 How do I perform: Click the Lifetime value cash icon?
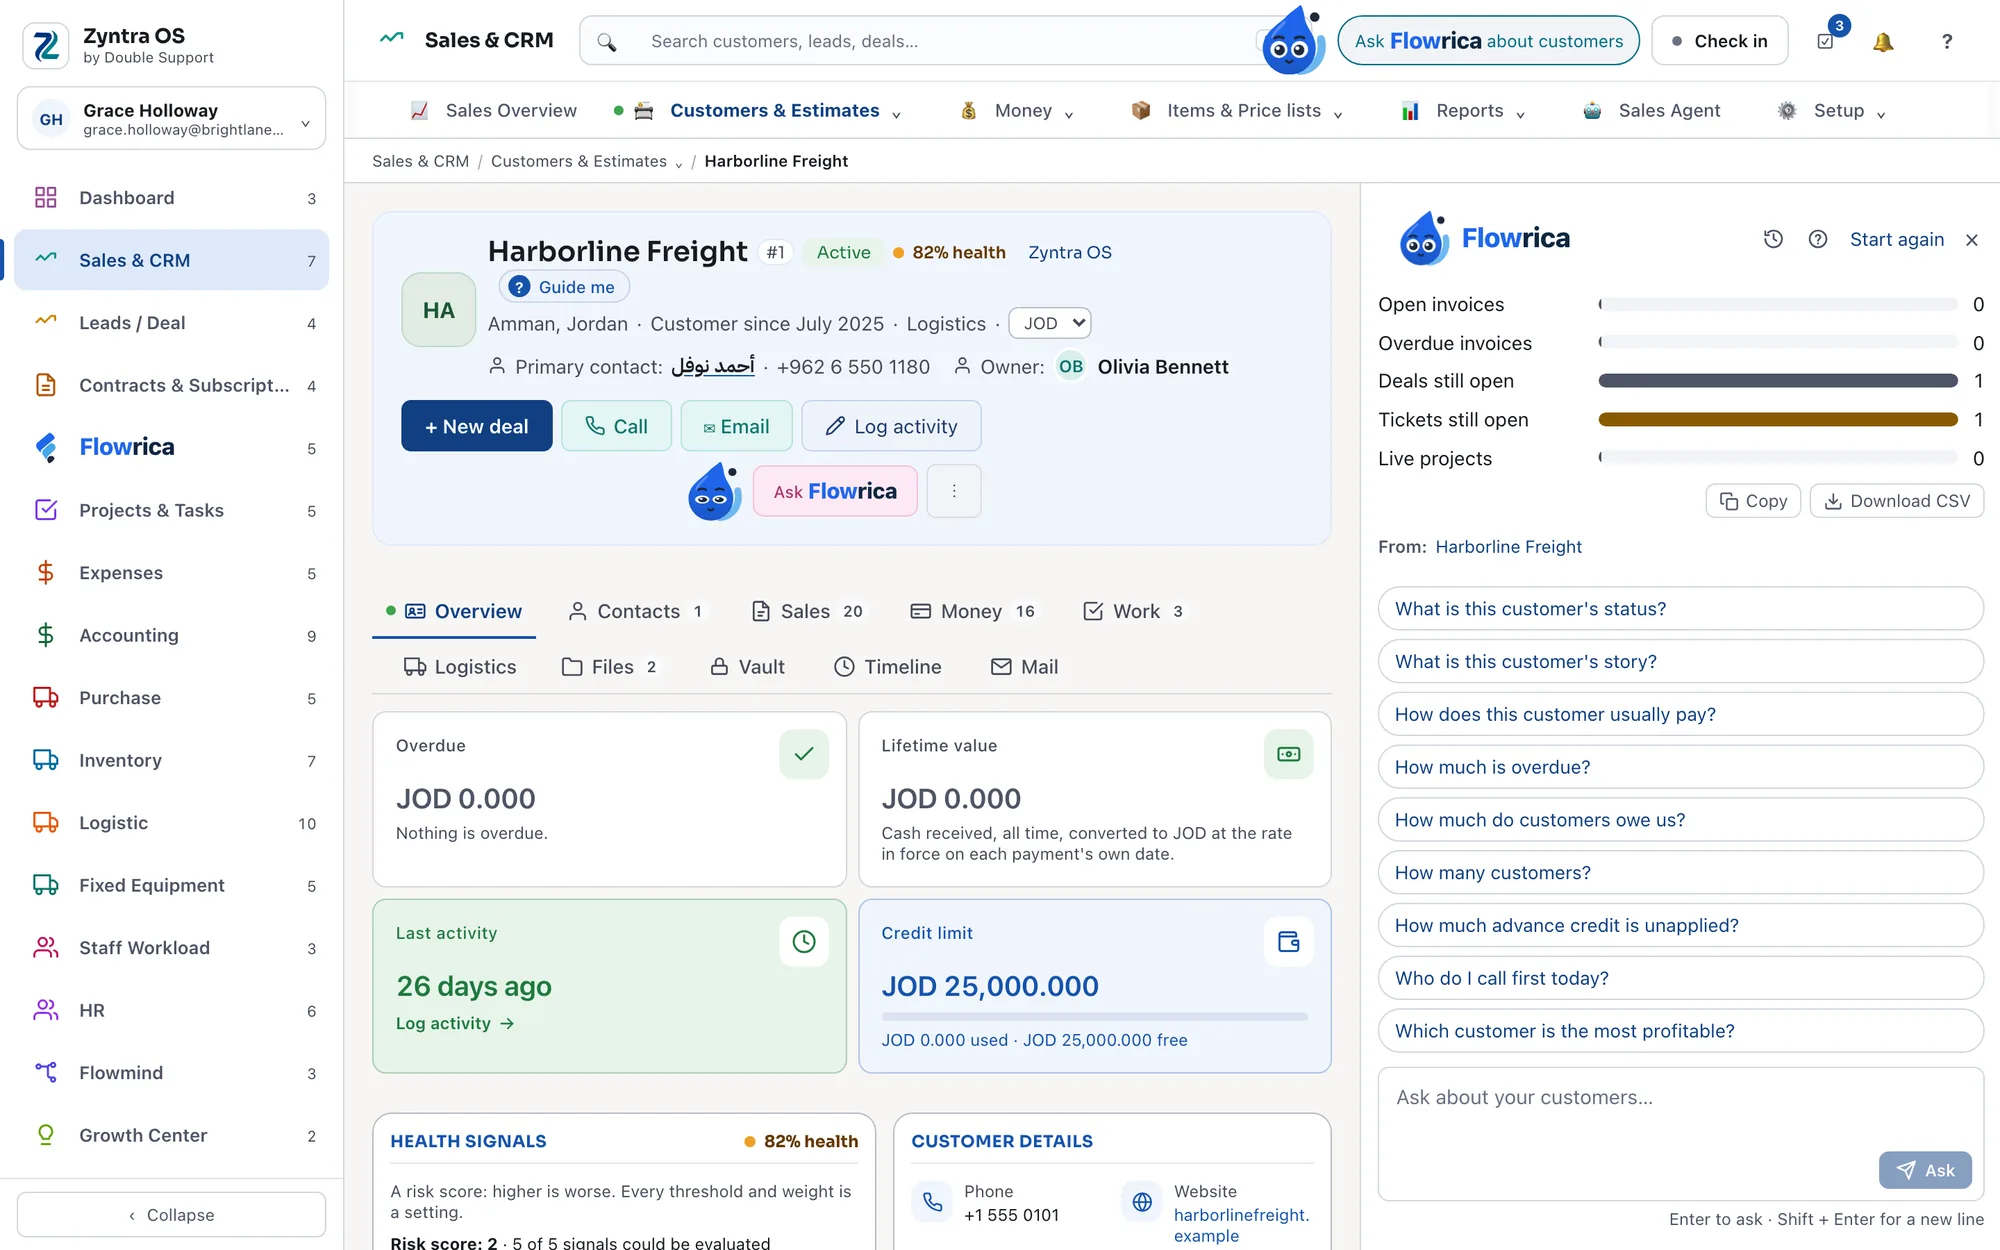pyautogui.click(x=1289, y=754)
